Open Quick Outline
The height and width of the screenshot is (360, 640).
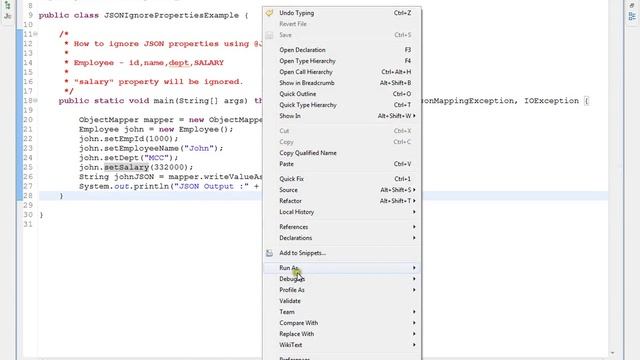pyautogui.click(x=342, y=94)
